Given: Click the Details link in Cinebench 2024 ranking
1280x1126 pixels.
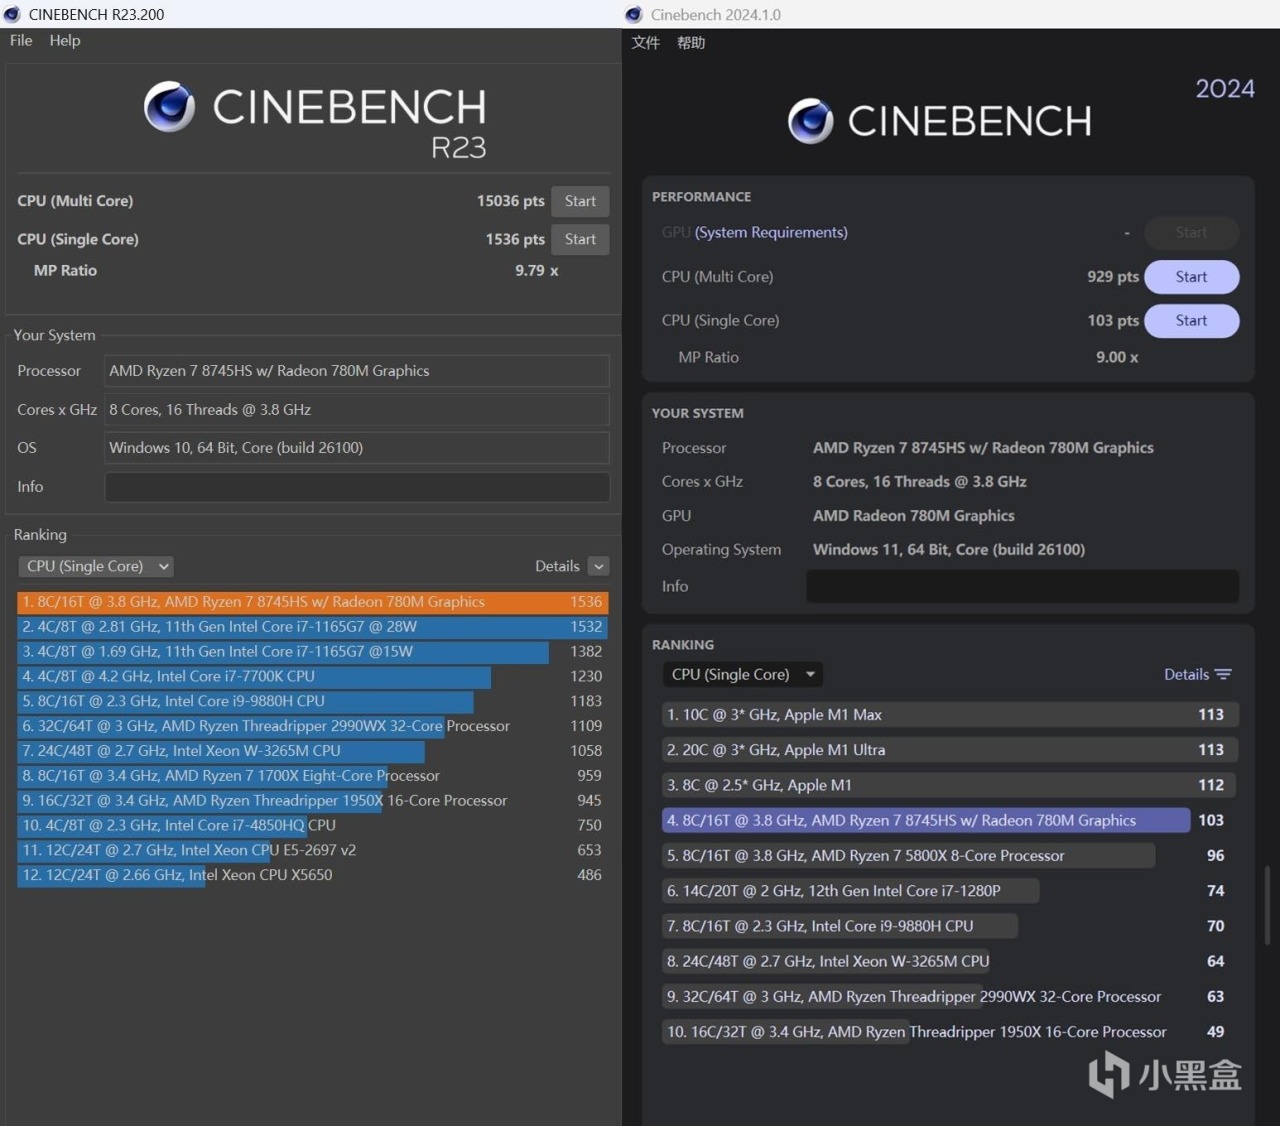Looking at the screenshot, I should click(1186, 674).
